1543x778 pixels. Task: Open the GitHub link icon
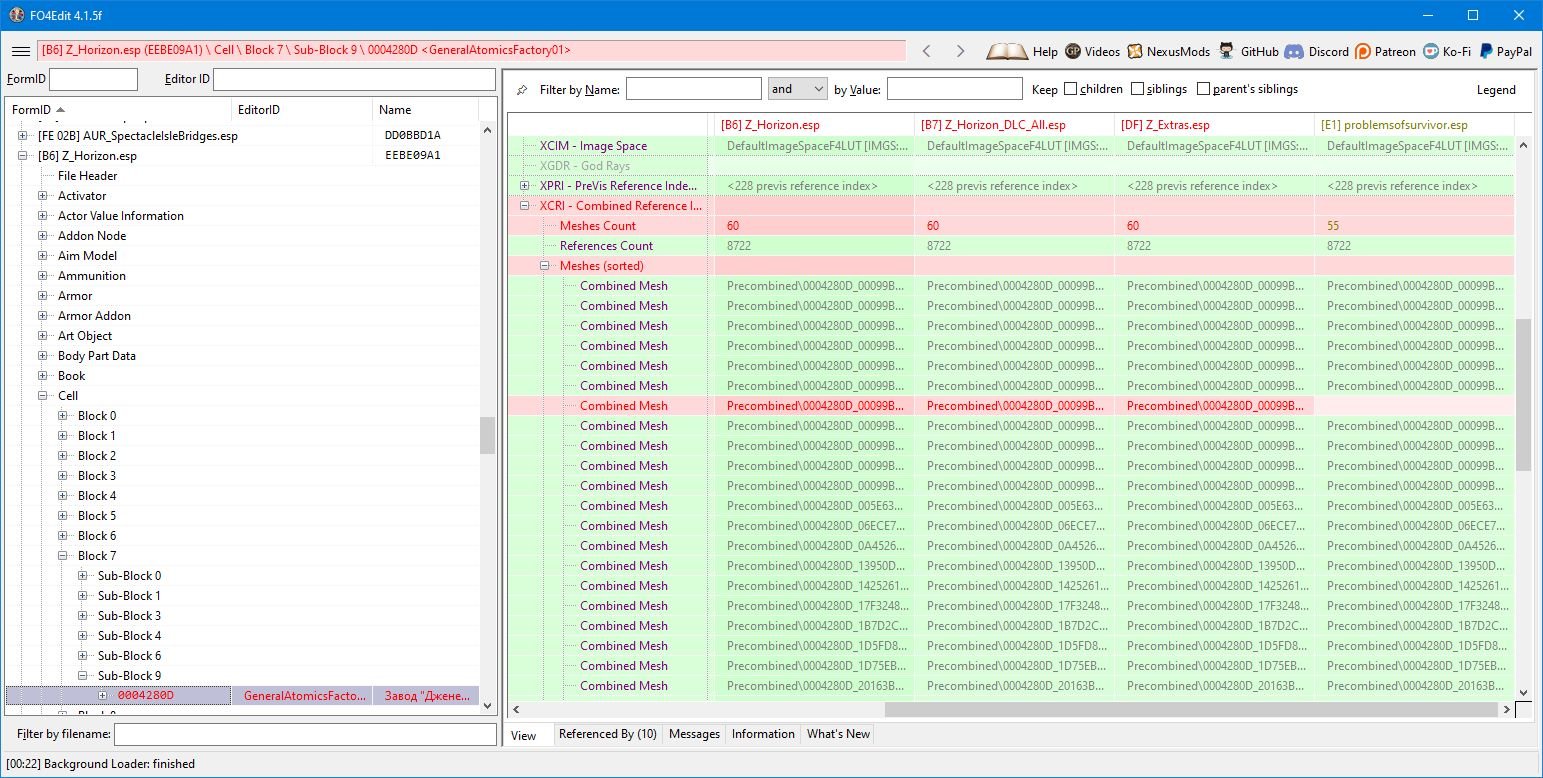1226,51
